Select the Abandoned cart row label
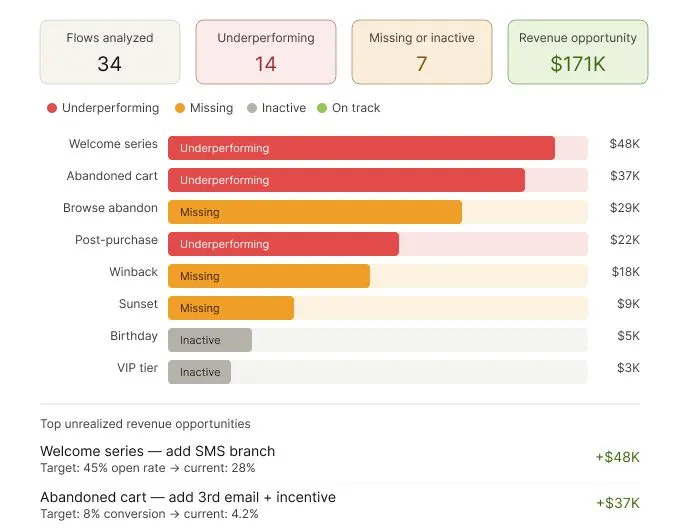The height and width of the screenshot is (532, 680). point(112,176)
